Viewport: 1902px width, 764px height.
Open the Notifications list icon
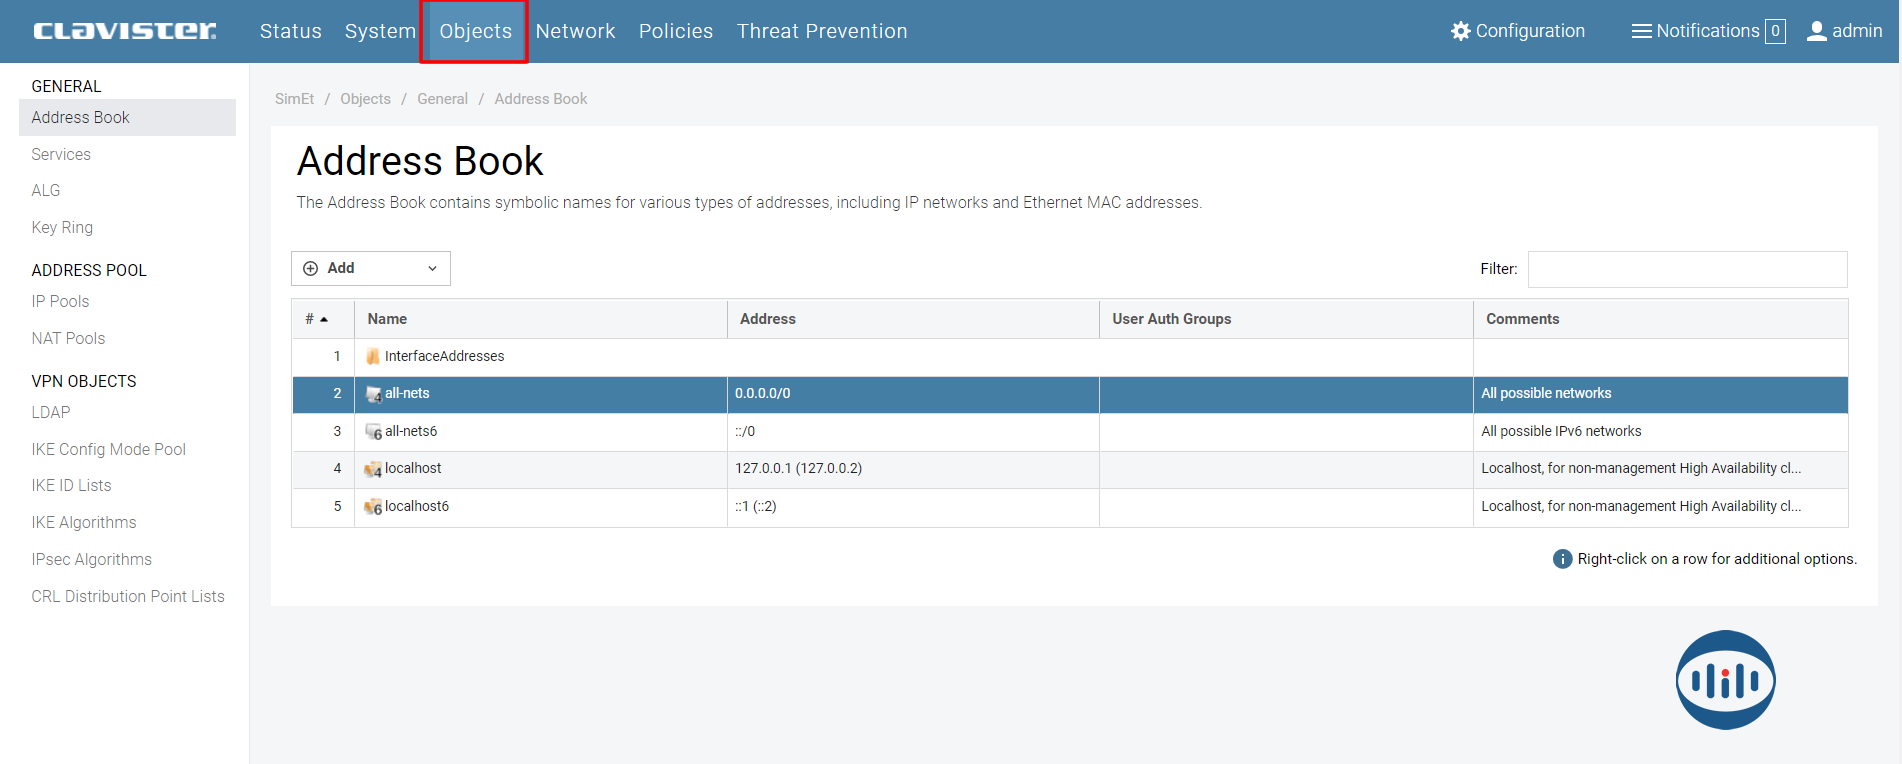pyautogui.click(x=1641, y=31)
